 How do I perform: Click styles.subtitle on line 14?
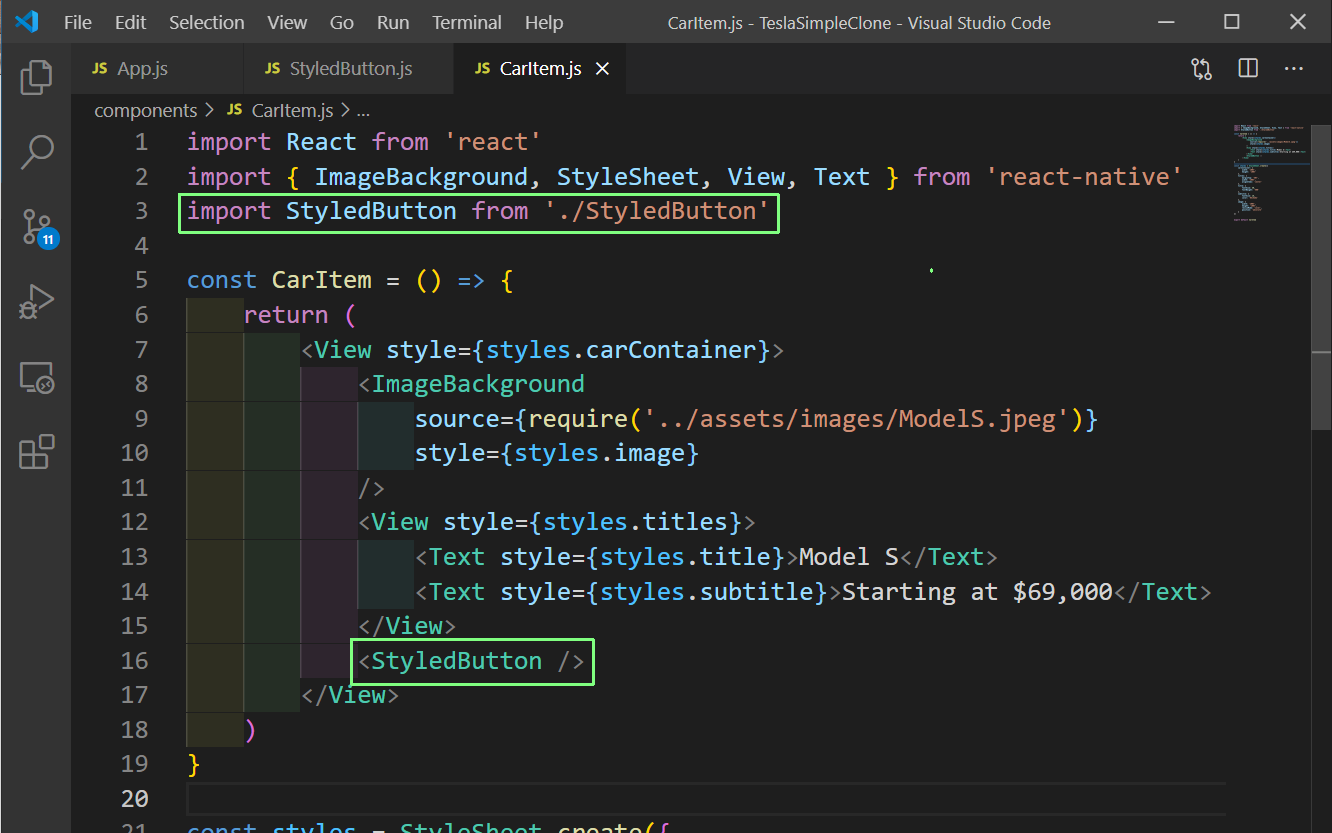pos(707,592)
